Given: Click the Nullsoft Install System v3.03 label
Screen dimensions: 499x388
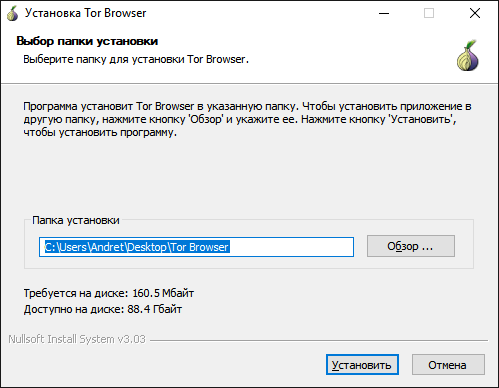Looking at the screenshot, I should 77,339.
